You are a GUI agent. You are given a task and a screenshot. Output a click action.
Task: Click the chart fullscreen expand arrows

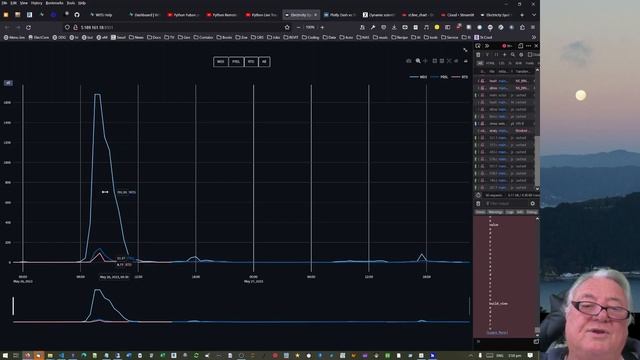(x=465, y=50)
